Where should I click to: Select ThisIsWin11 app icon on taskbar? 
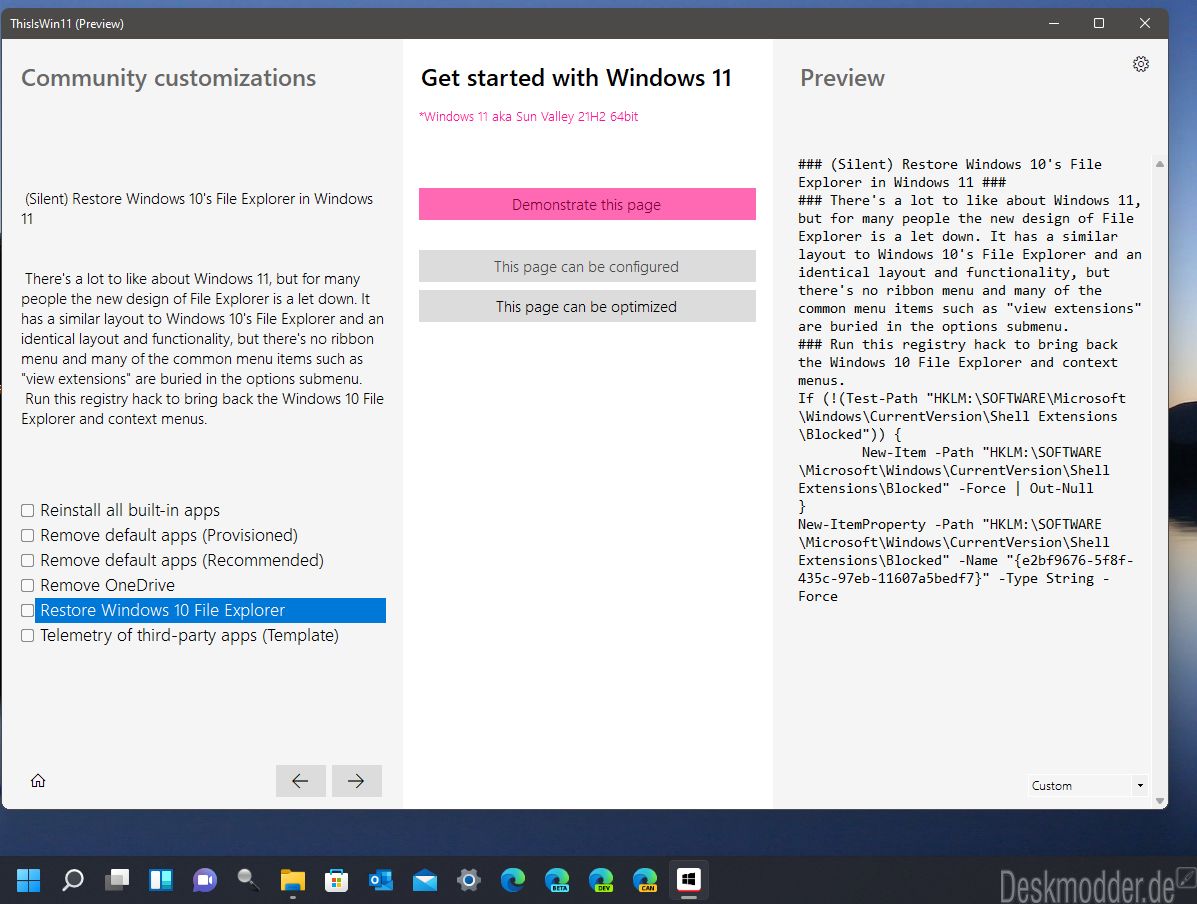[x=689, y=880]
